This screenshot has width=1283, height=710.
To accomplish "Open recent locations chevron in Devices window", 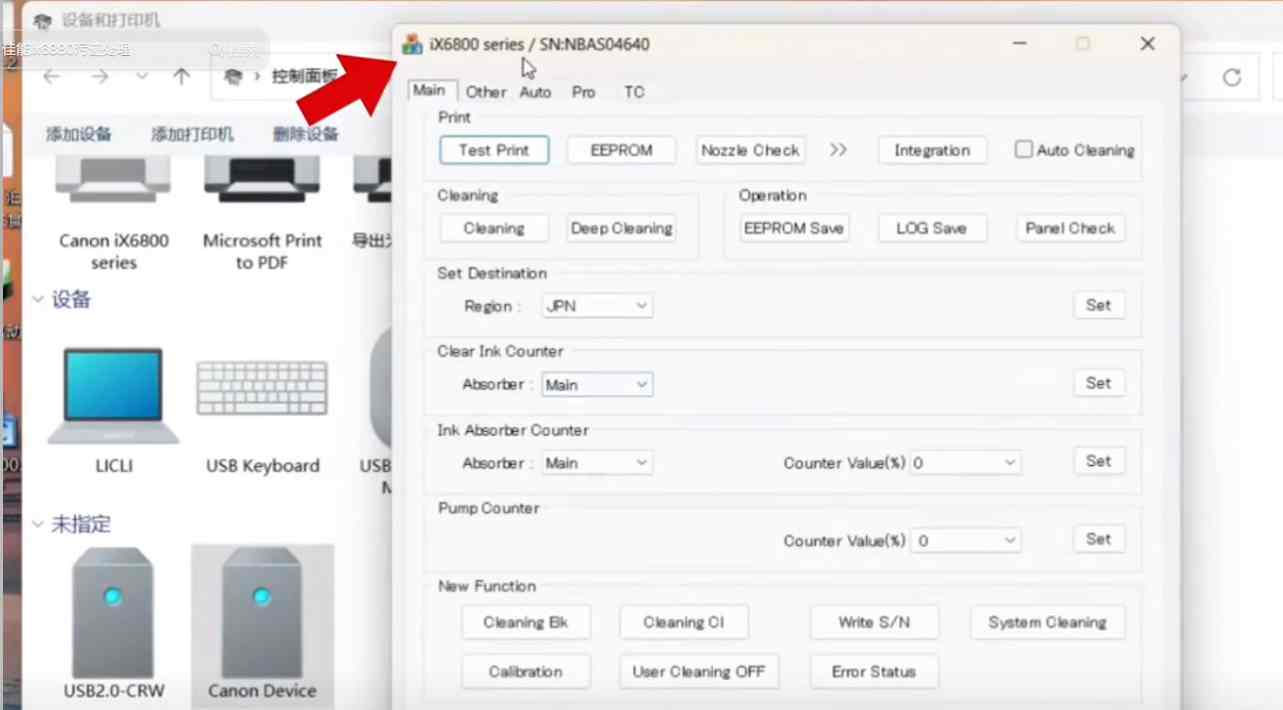I will 142,77.
